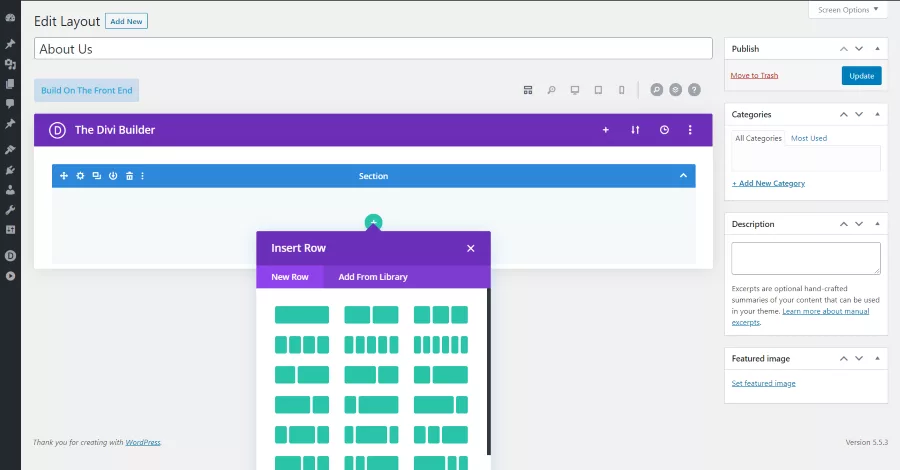This screenshot has height=470, width=900.
Task: Switch to wireframe view icon
Action: (528, 90)
